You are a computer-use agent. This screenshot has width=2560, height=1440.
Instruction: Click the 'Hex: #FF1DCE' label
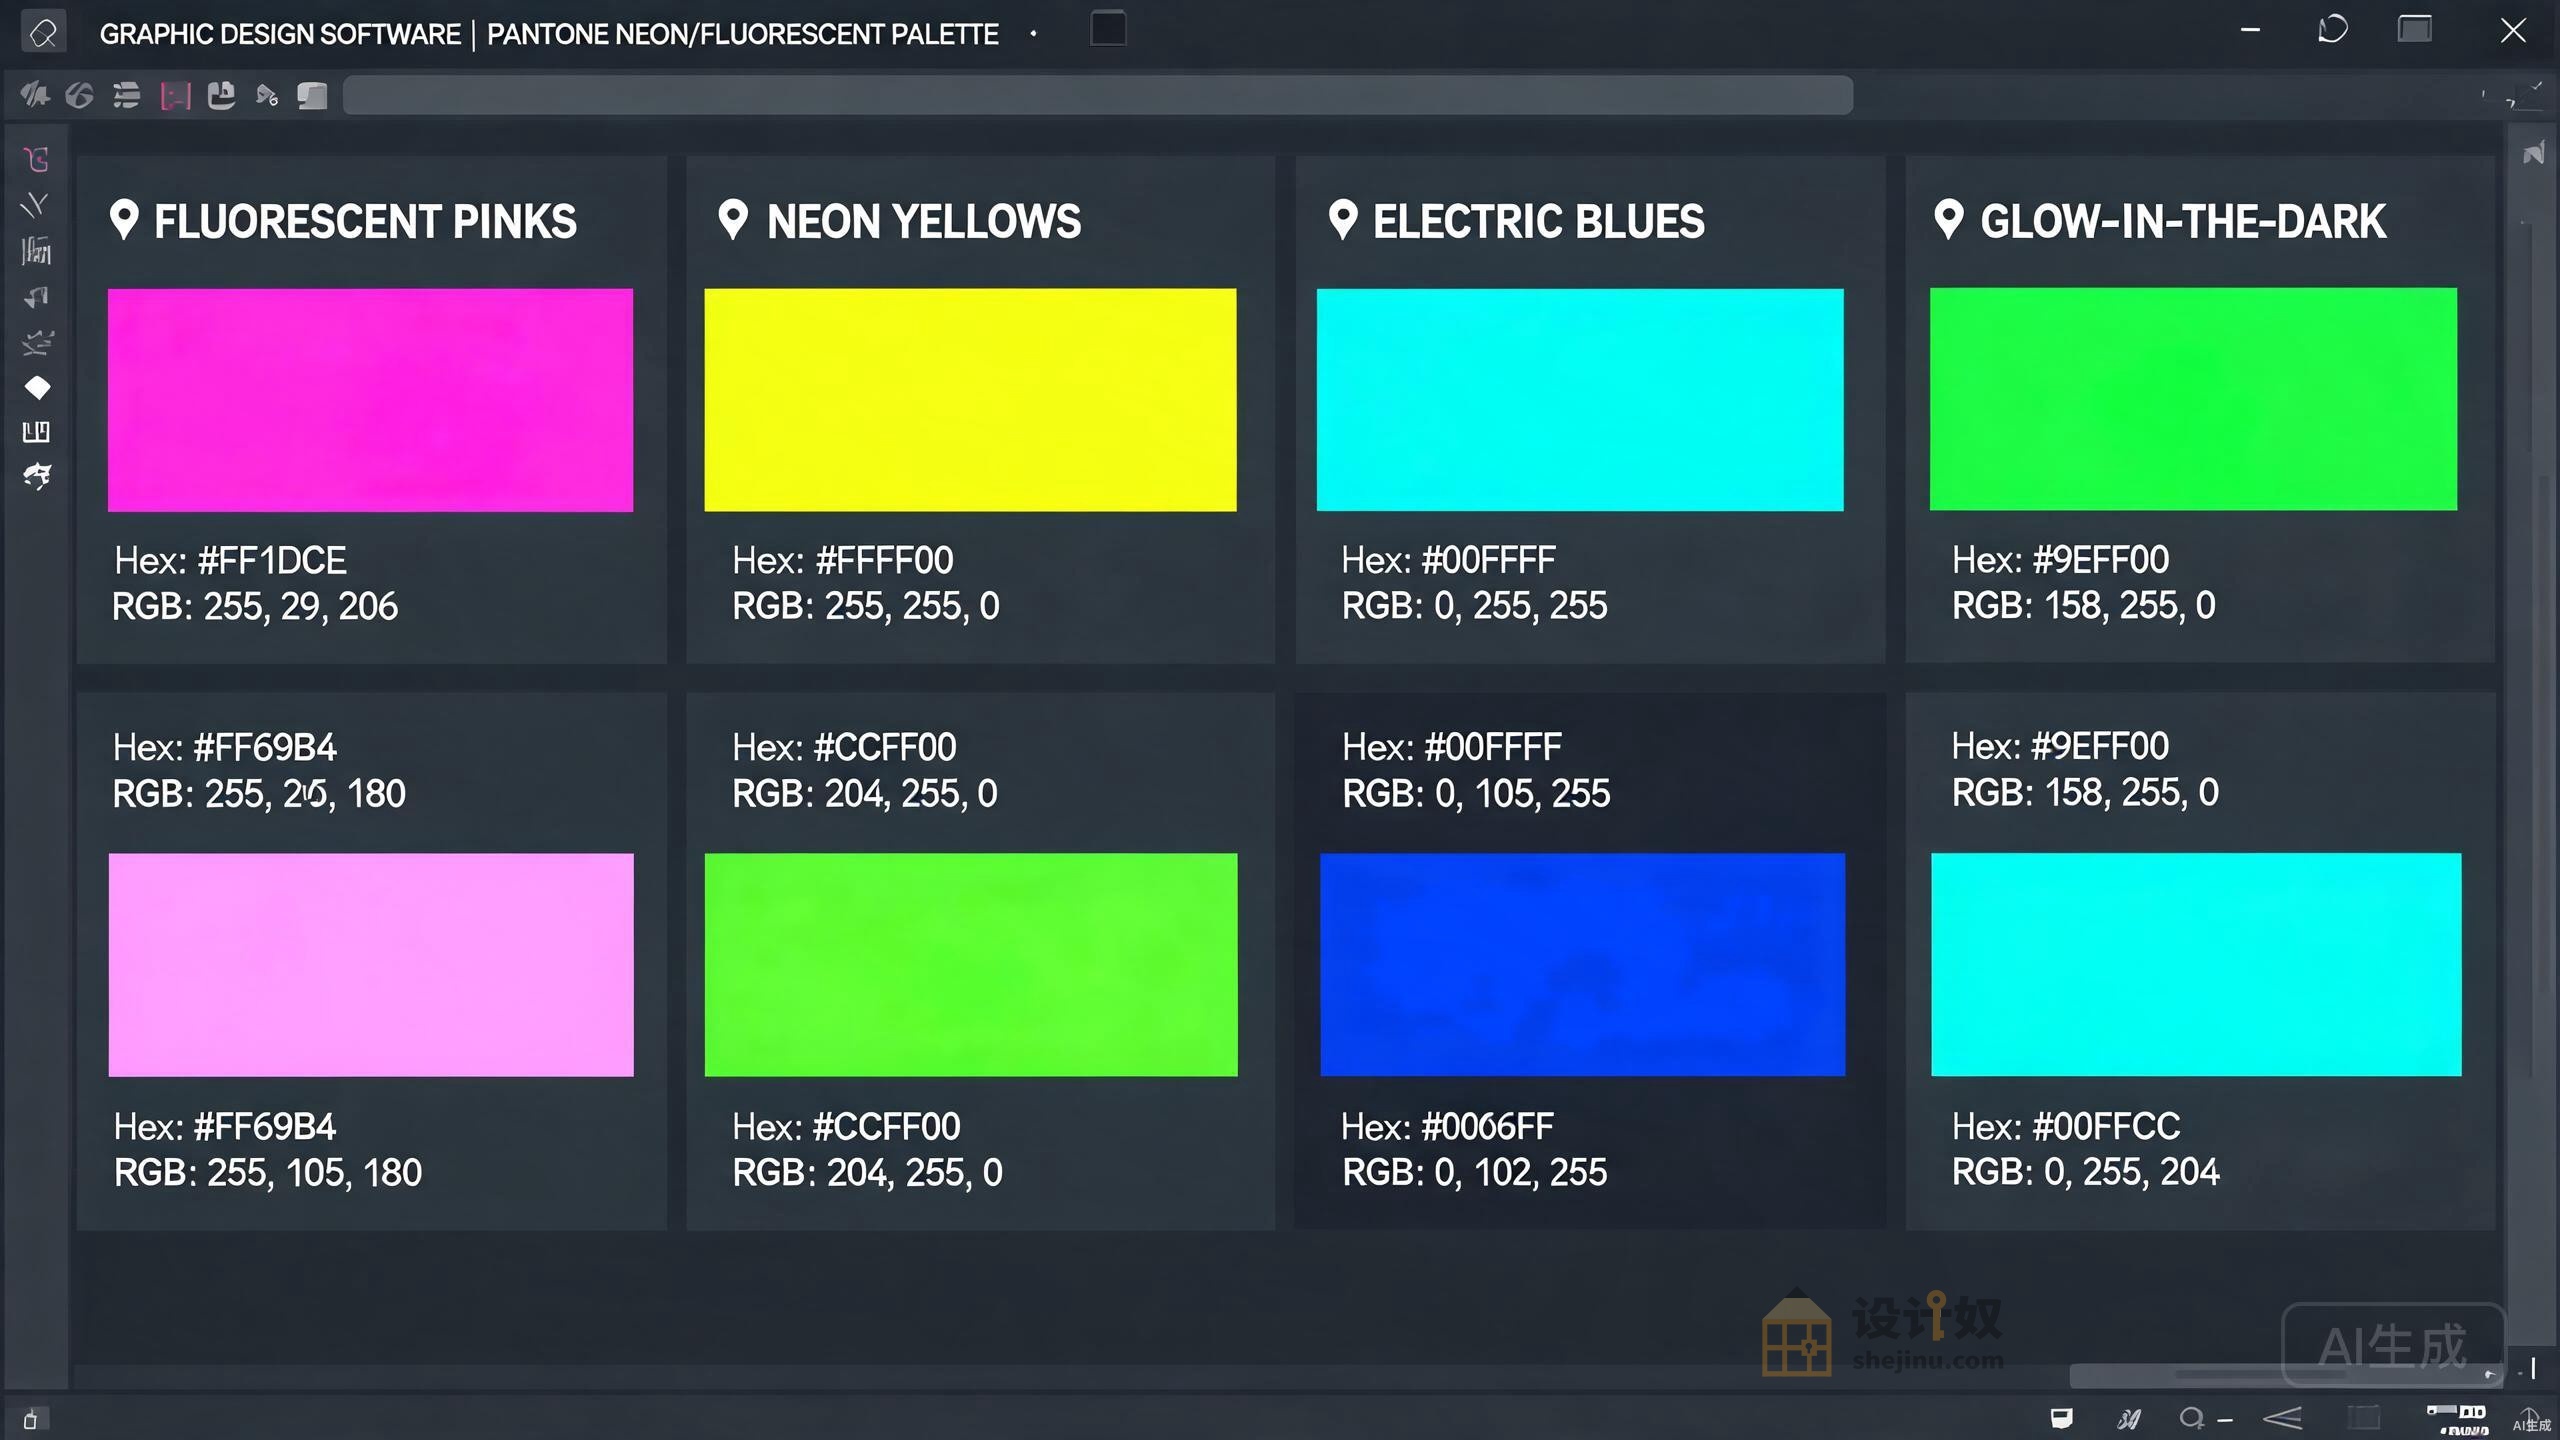230,560
